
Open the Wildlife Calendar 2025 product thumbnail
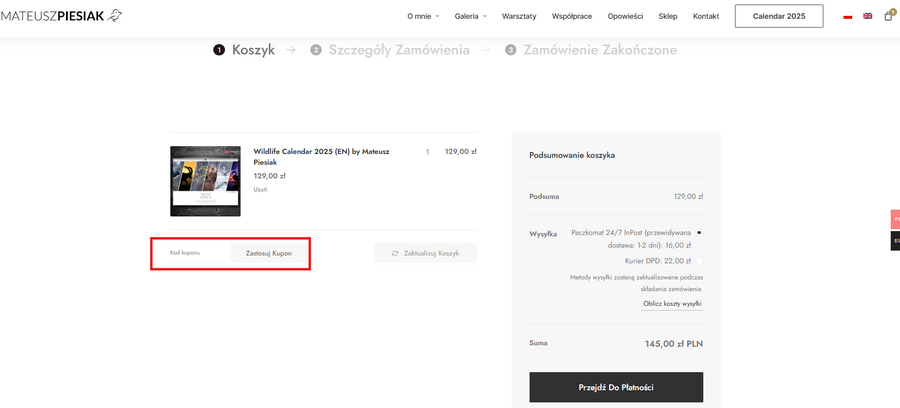(x=205, y=181)
